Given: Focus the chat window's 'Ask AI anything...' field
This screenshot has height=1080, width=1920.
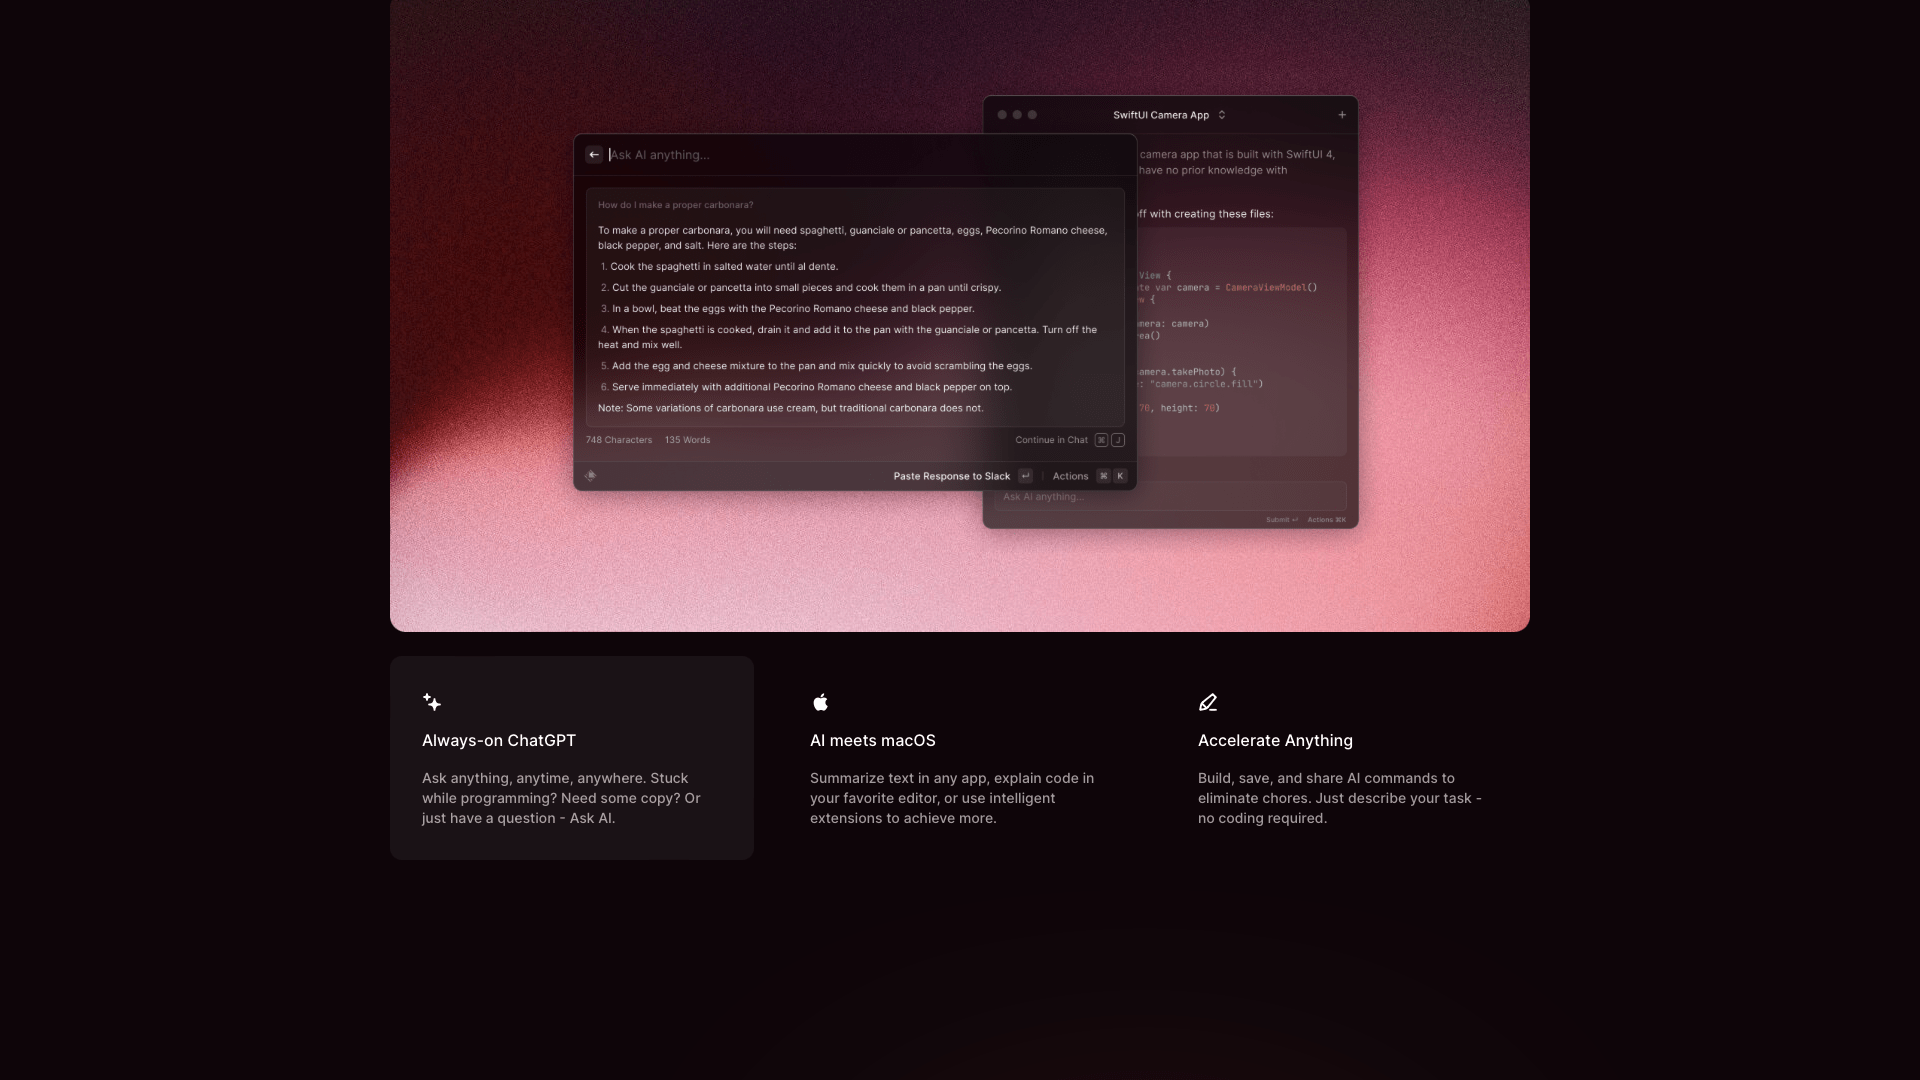Looking at the screenshot, I should (x=1170, y=497).
